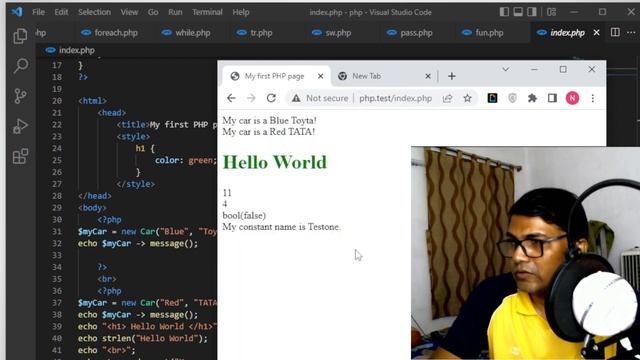Reload the php.test page

(271, 98)
